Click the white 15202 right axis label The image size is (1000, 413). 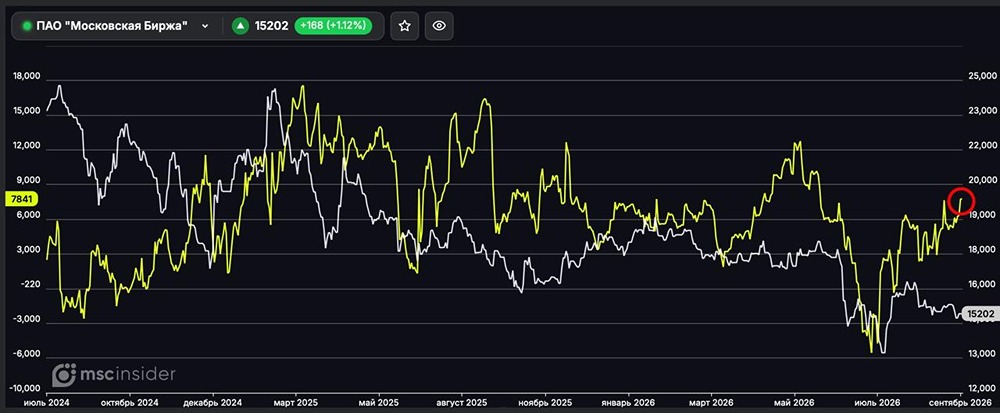pos(980,314)
